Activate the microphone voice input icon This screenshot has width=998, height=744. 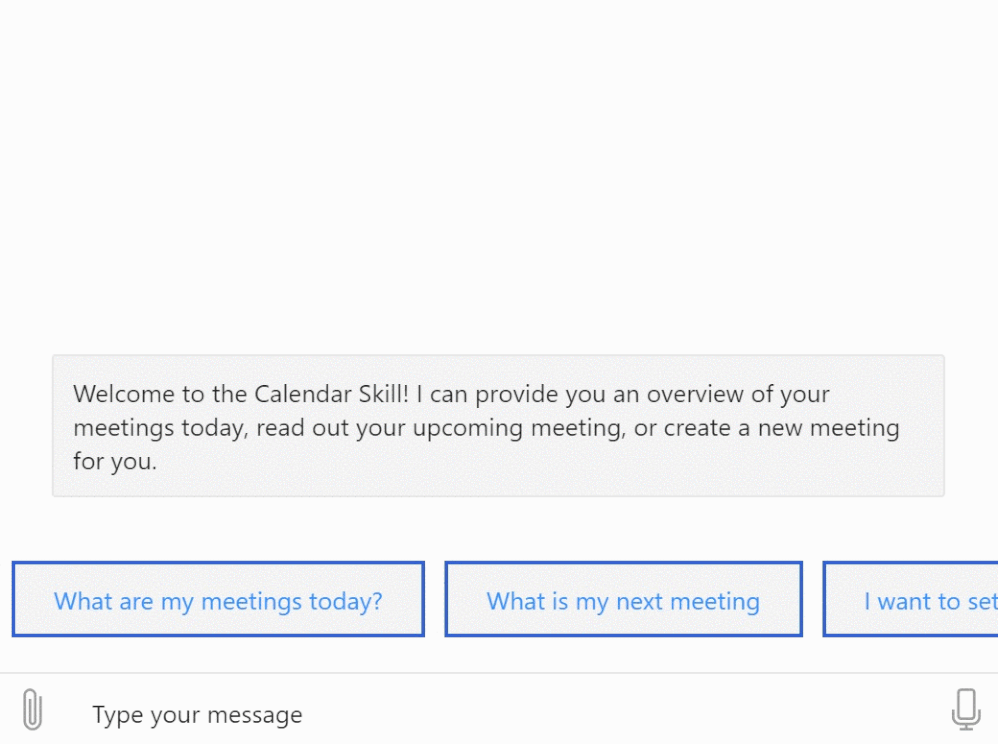[965, 709]
